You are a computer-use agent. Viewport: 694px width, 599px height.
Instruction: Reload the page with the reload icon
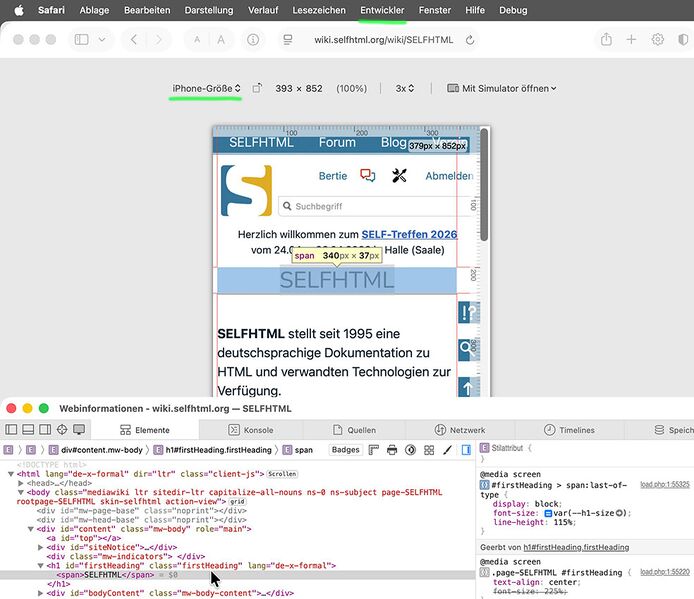pyautogui.click(x=470, y=40)
